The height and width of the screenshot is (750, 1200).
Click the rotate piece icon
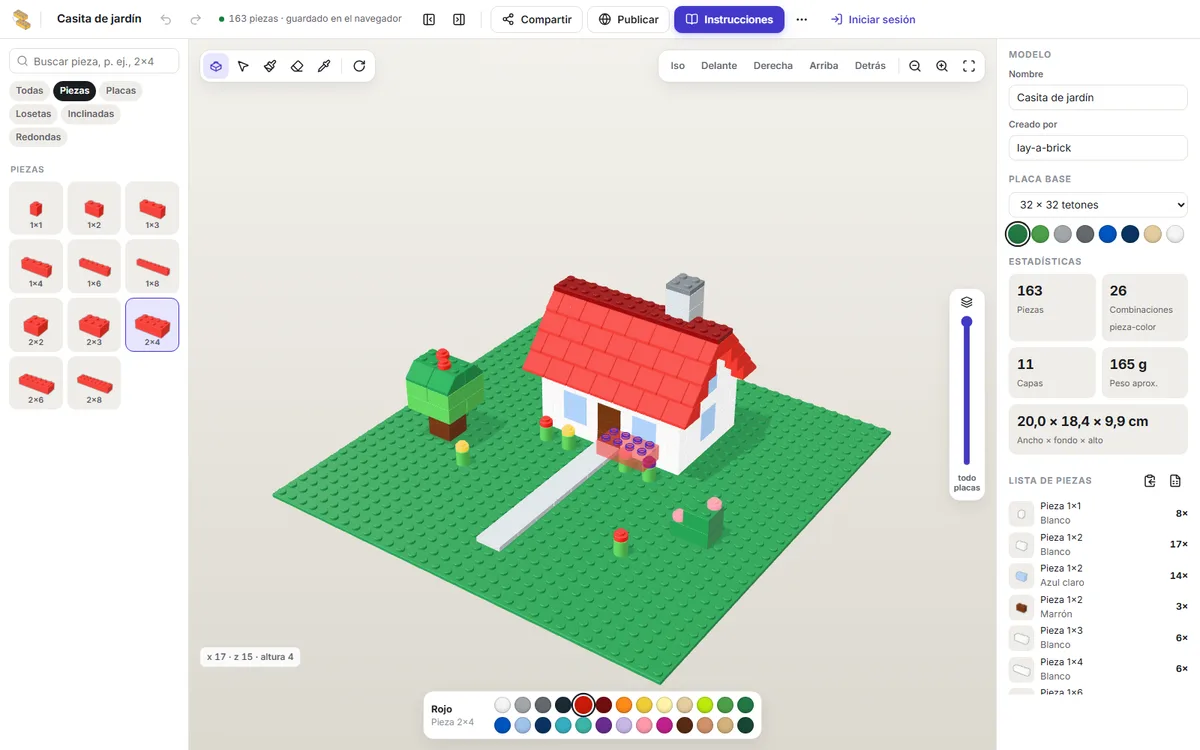pyautogui.click(x=359, y=66)
